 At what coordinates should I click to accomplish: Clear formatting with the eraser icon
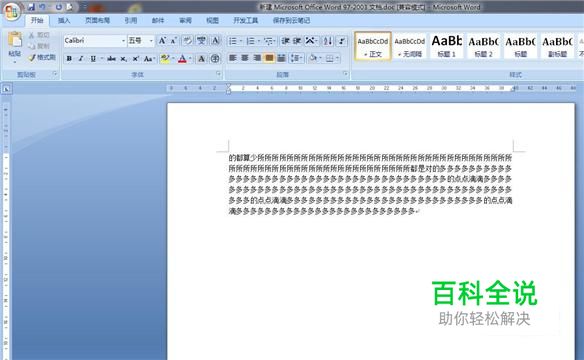click(187, 41)
